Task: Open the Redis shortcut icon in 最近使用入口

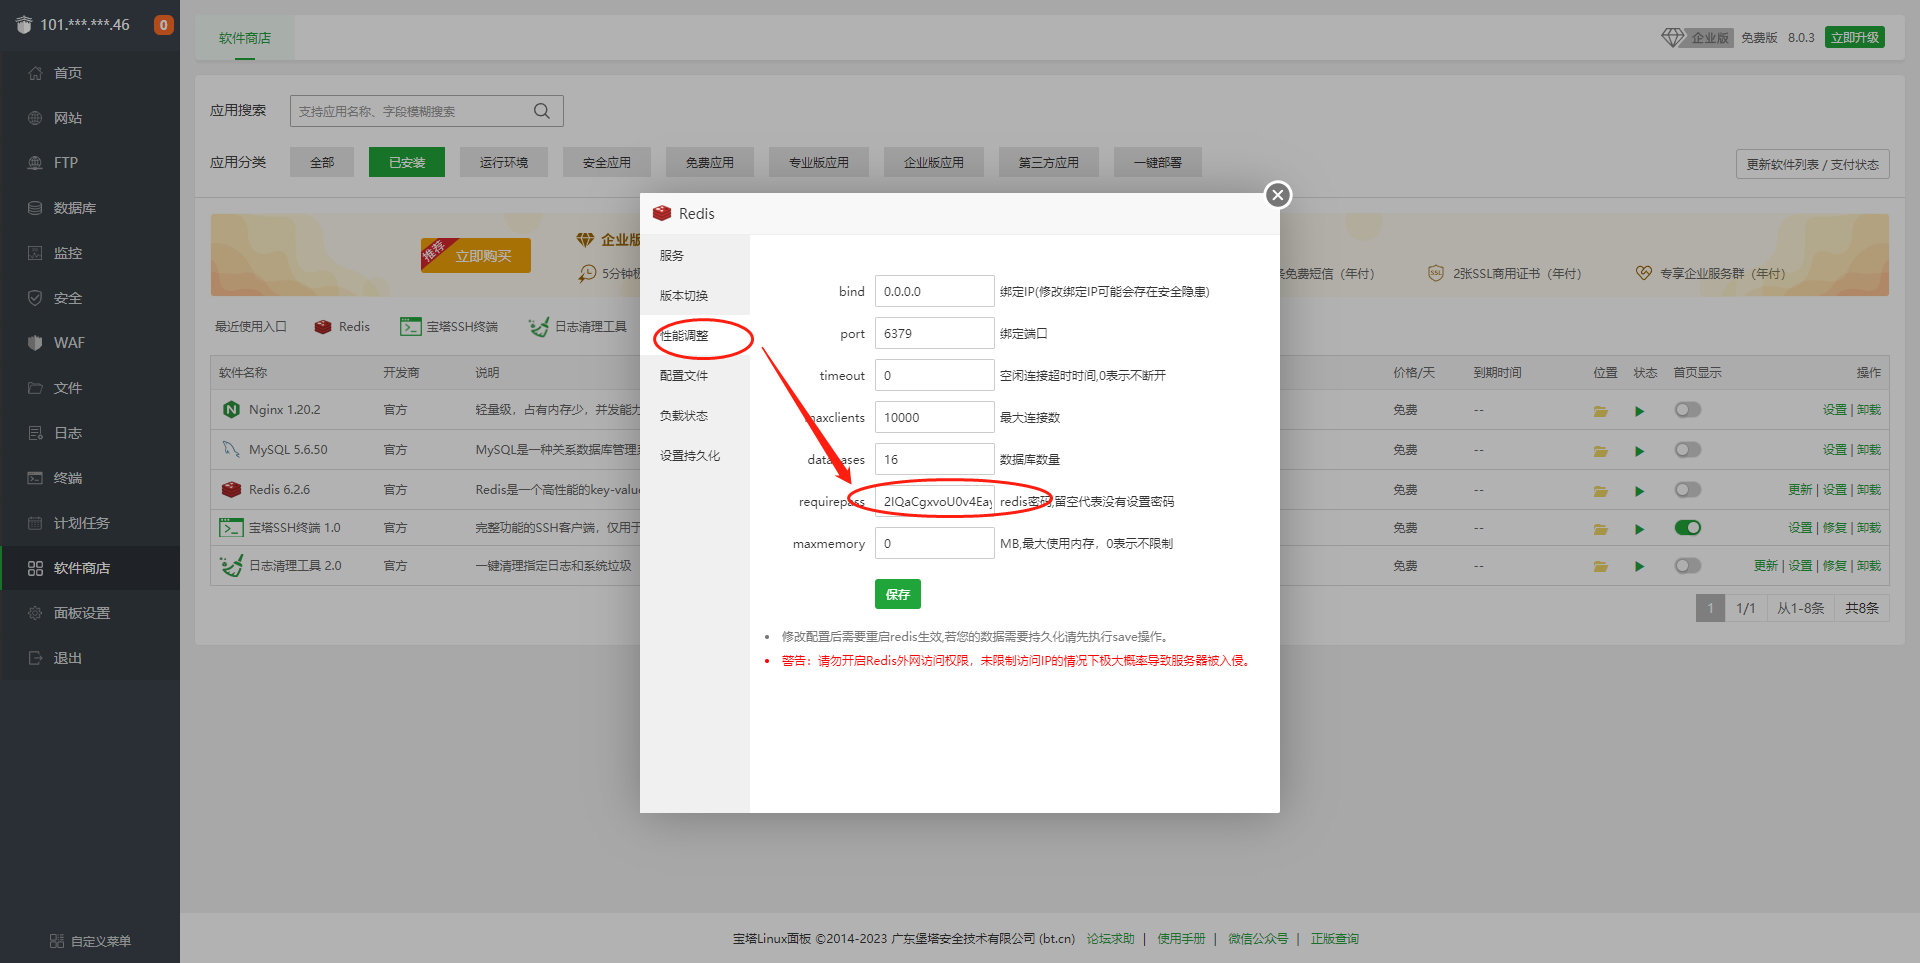Action: point(323,327)
